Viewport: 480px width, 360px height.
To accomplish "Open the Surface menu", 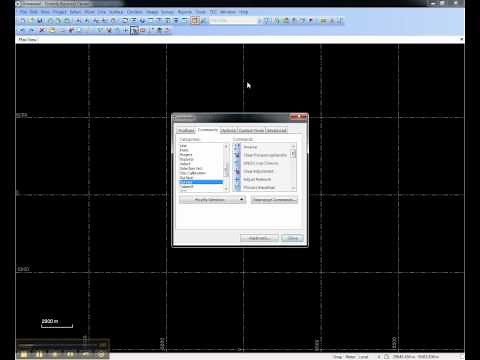I will click(116, 12).
